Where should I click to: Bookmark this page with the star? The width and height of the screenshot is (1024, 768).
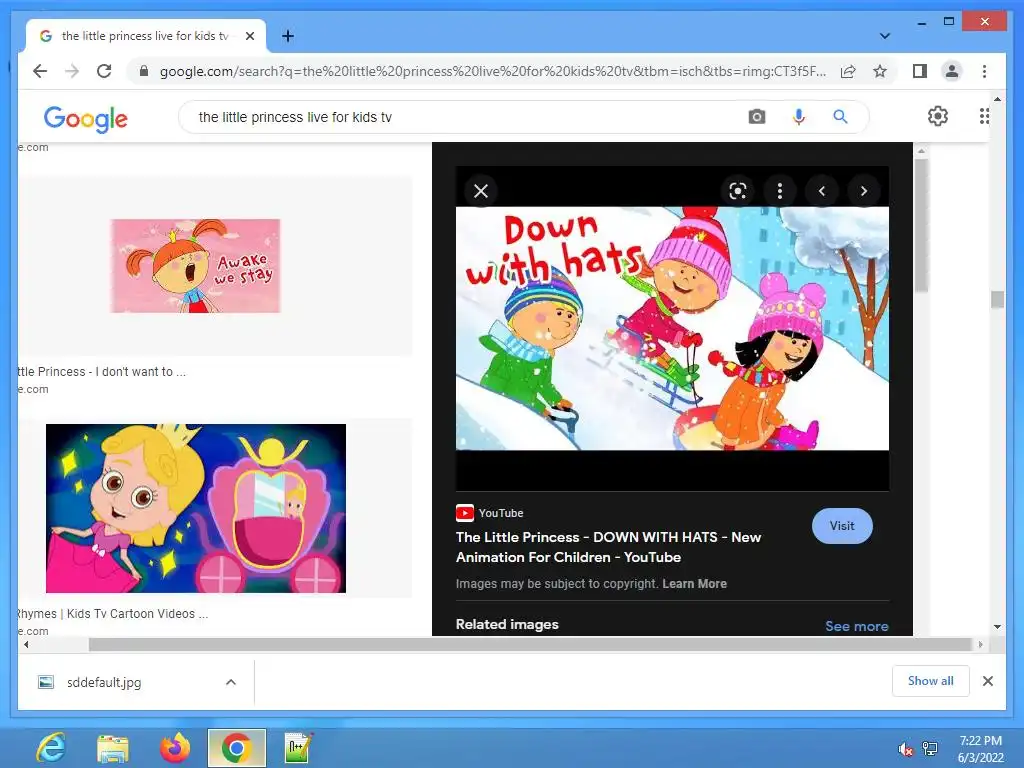coord(880,71)
